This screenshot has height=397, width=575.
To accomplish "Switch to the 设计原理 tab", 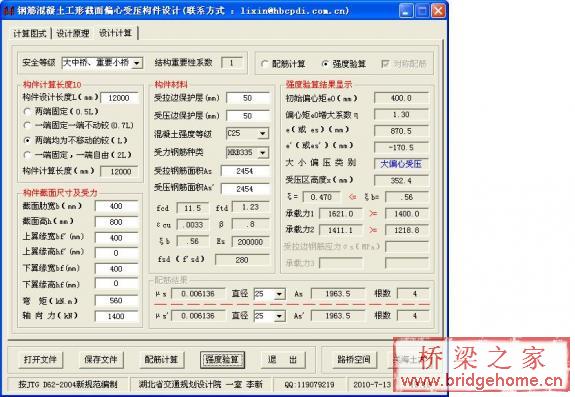I will point(73,33).
